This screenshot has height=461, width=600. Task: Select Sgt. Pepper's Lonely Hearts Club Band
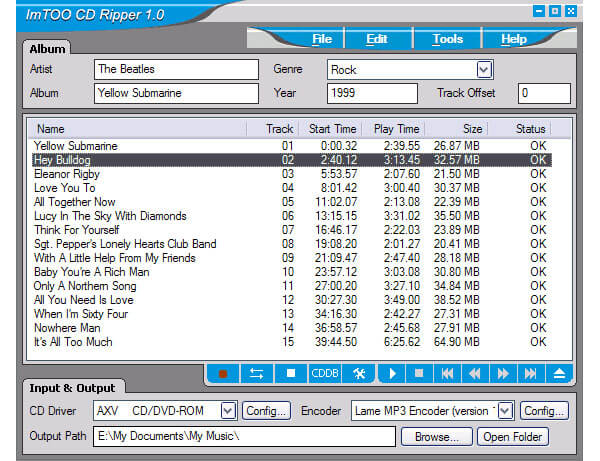pos(292,244)
